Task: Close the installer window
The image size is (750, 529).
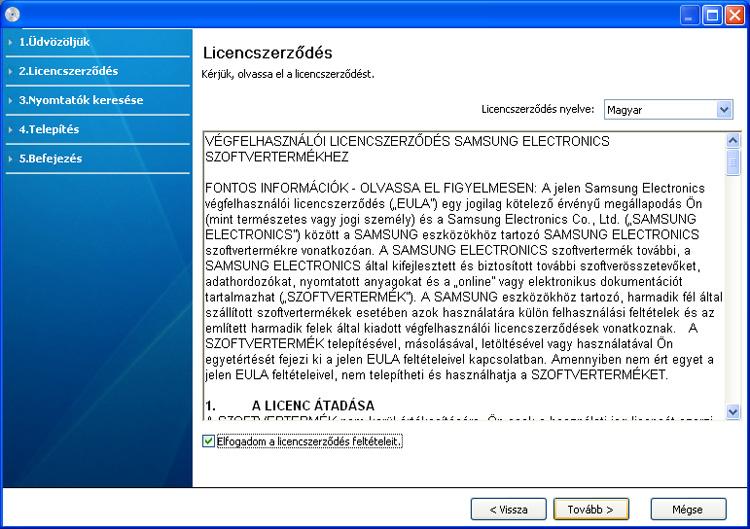Action: tap(734, 15)
